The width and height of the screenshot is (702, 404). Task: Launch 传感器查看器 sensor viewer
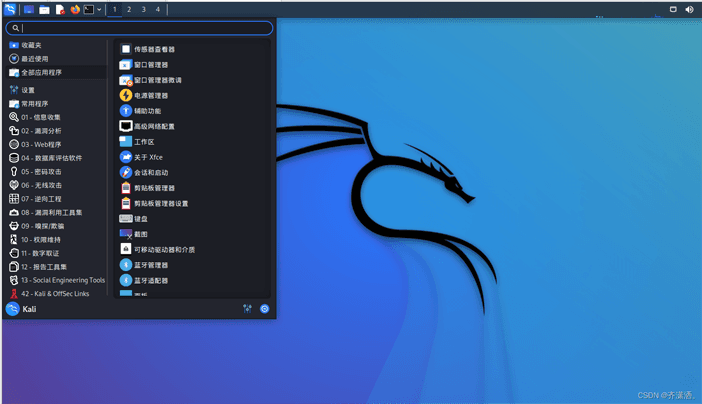193,49
